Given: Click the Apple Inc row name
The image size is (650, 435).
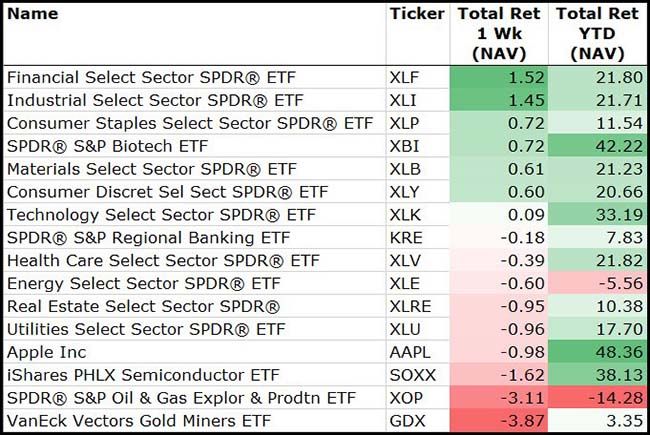Looking at the screenshot, I should 47,352.
